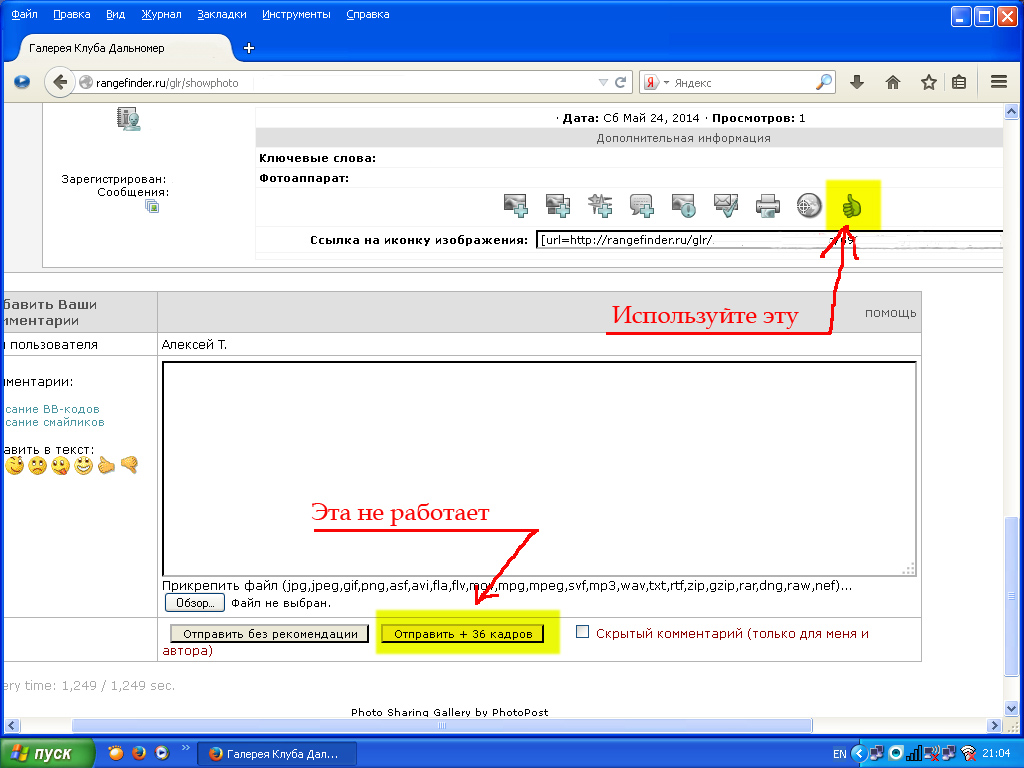Click the add multiple photos icon
This screenshot has width=1024, height=768.
coord(558,206)
